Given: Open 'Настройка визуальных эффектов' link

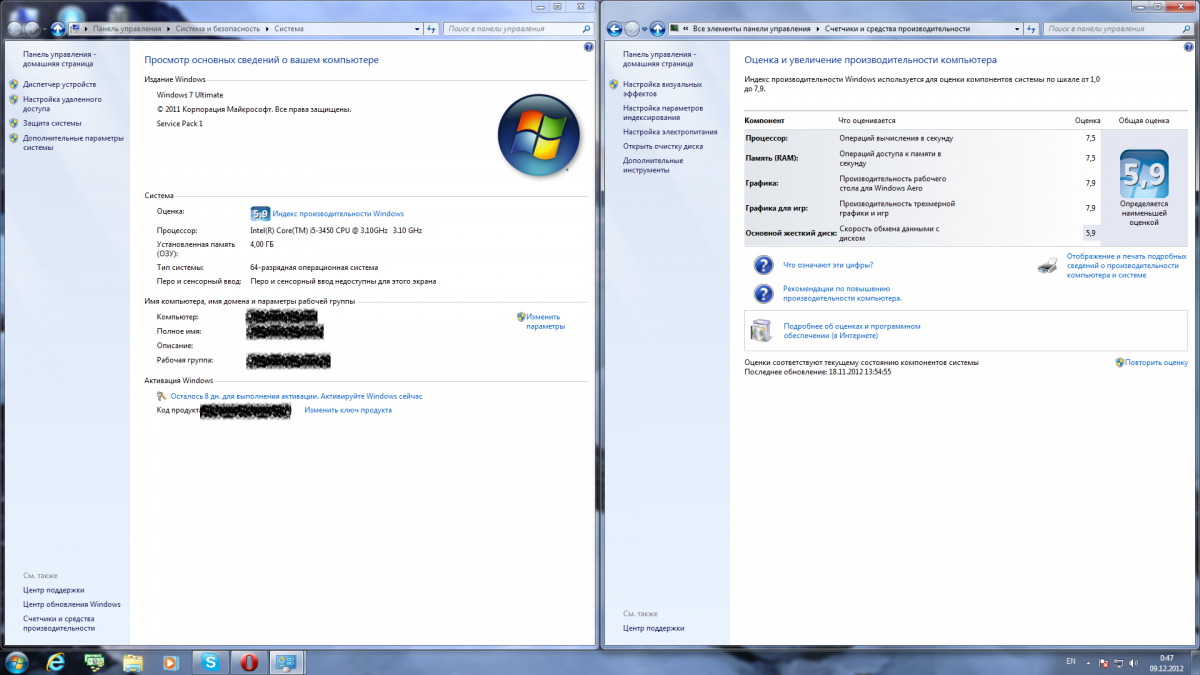Looking at the screenshot, I should click(662, 89).
